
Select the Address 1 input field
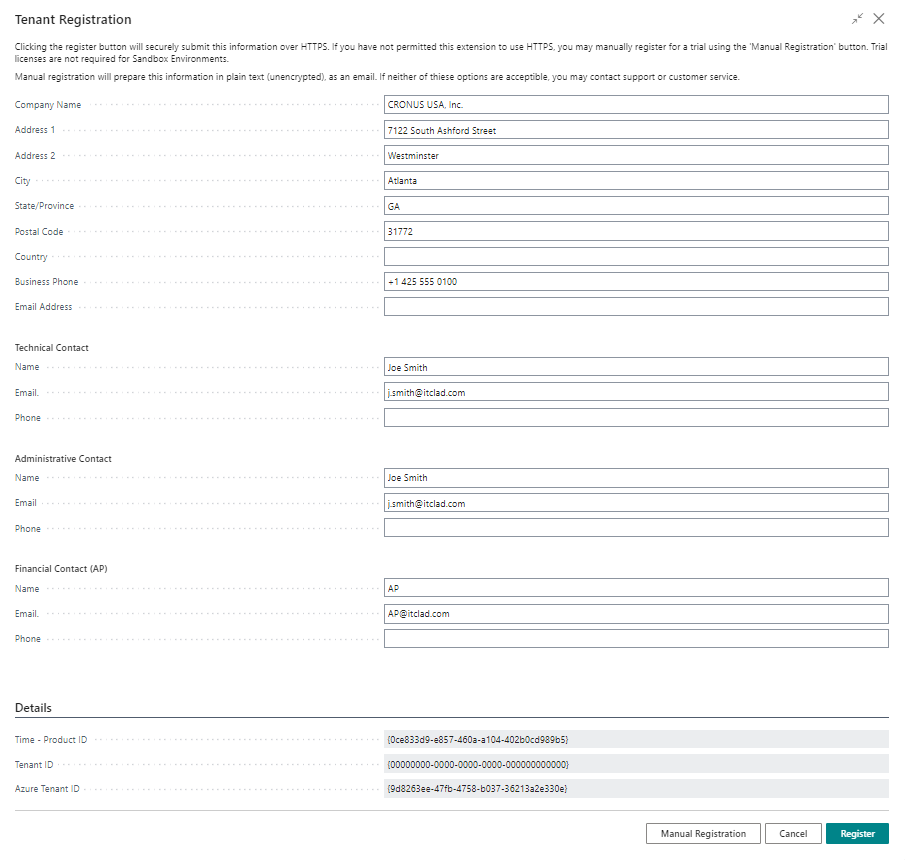636,130
